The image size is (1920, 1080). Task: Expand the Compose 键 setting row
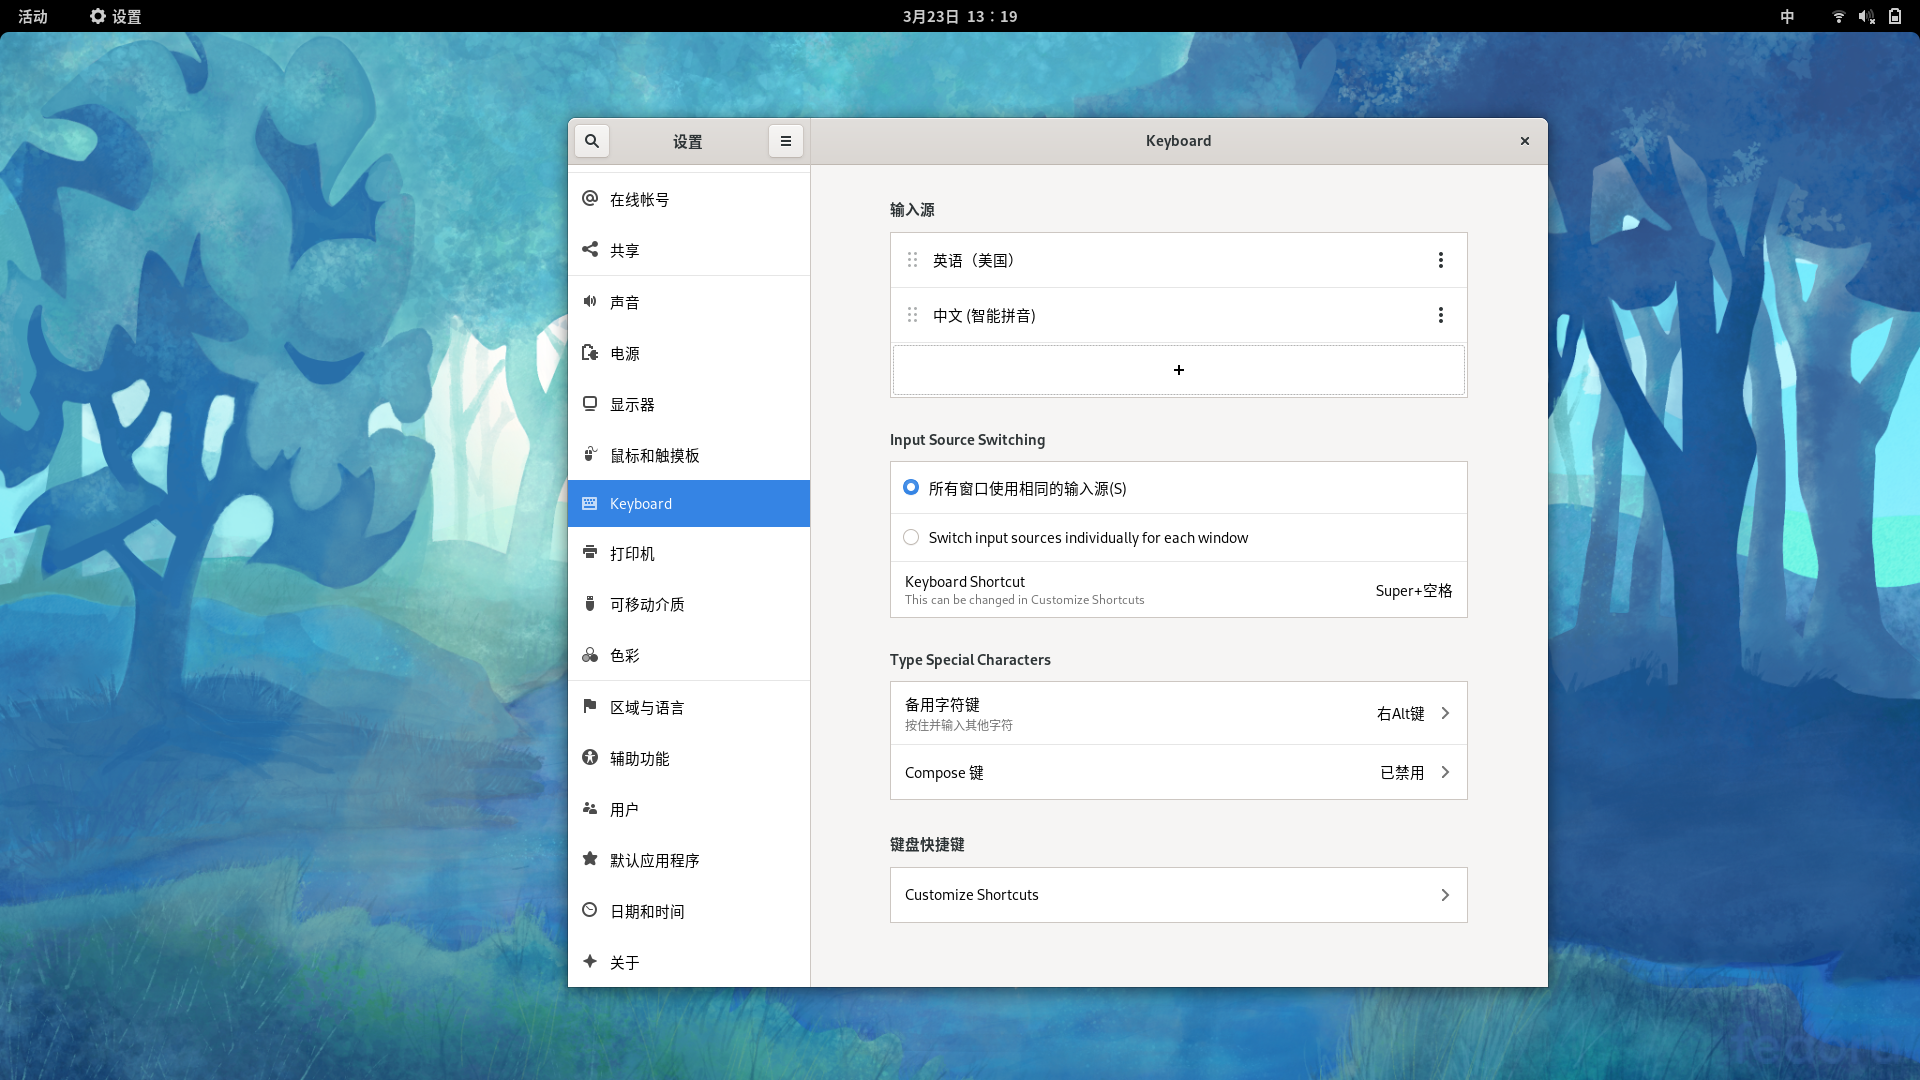(1178, 772)
